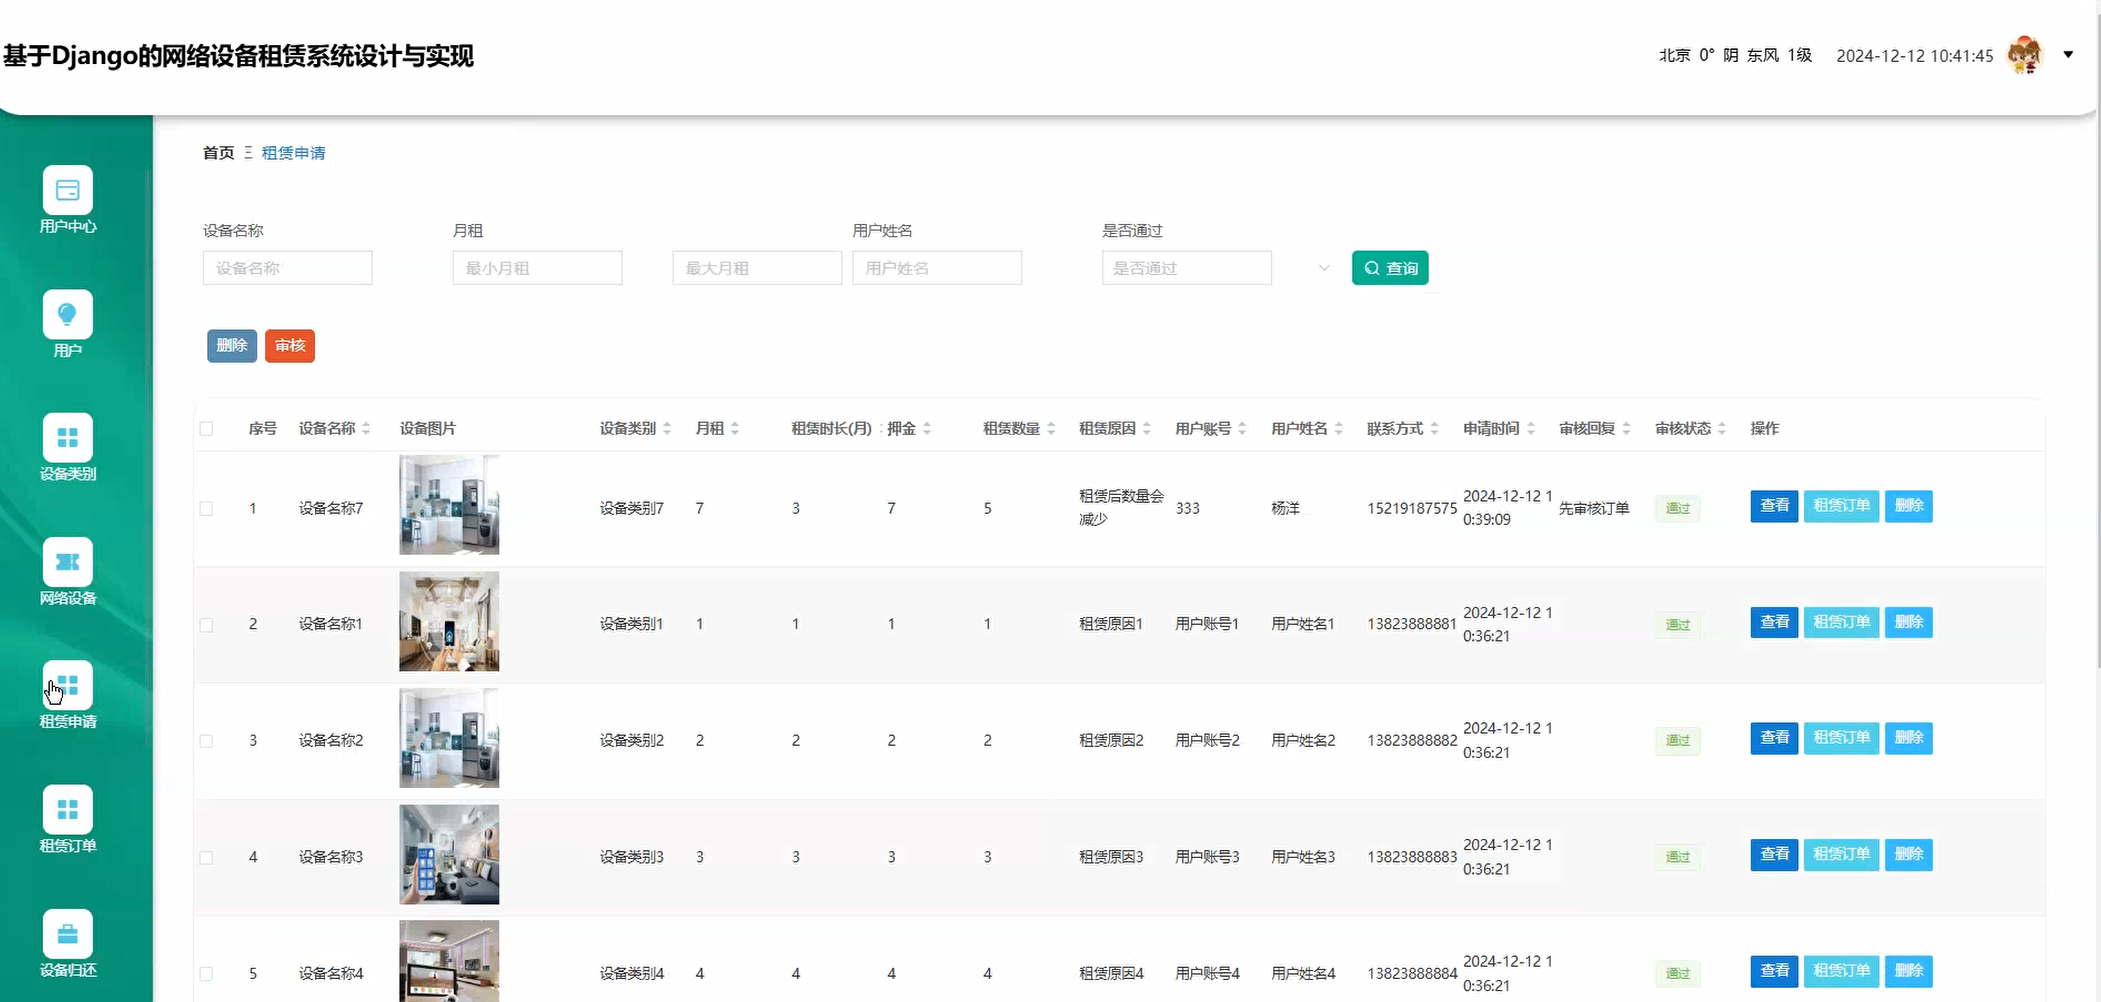This screenshot has height=1002, width=2101.
Task: Delete the 设备名称2 row
Action: (x=1908, y=738)
